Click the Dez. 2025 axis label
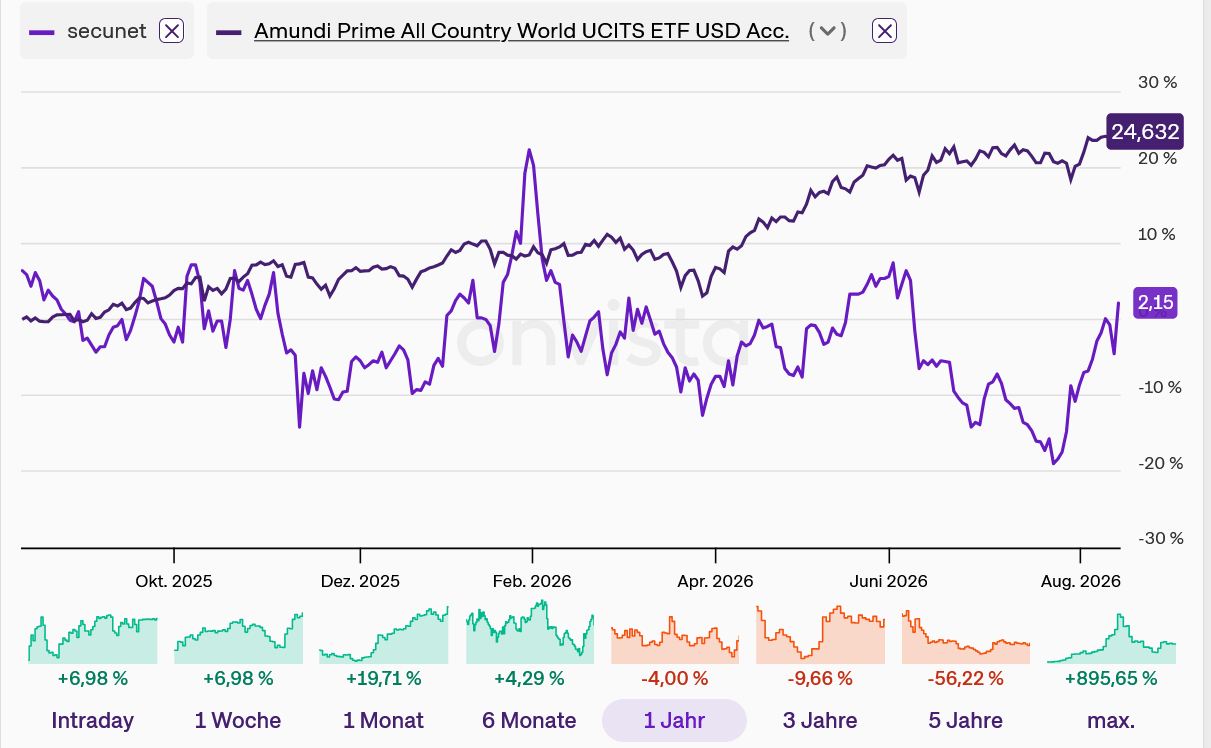Image resolution: width=1211 pixels, height=748 pixels. [x=360, y=581]
